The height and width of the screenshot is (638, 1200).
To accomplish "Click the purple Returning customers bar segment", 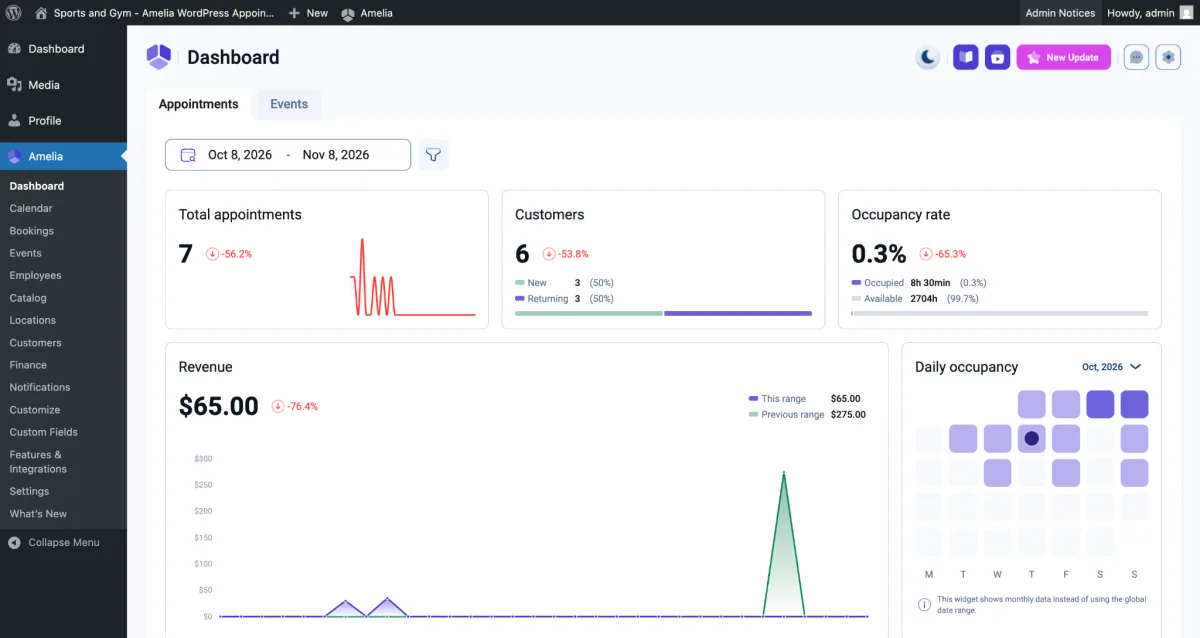I will tap(738, 313).
